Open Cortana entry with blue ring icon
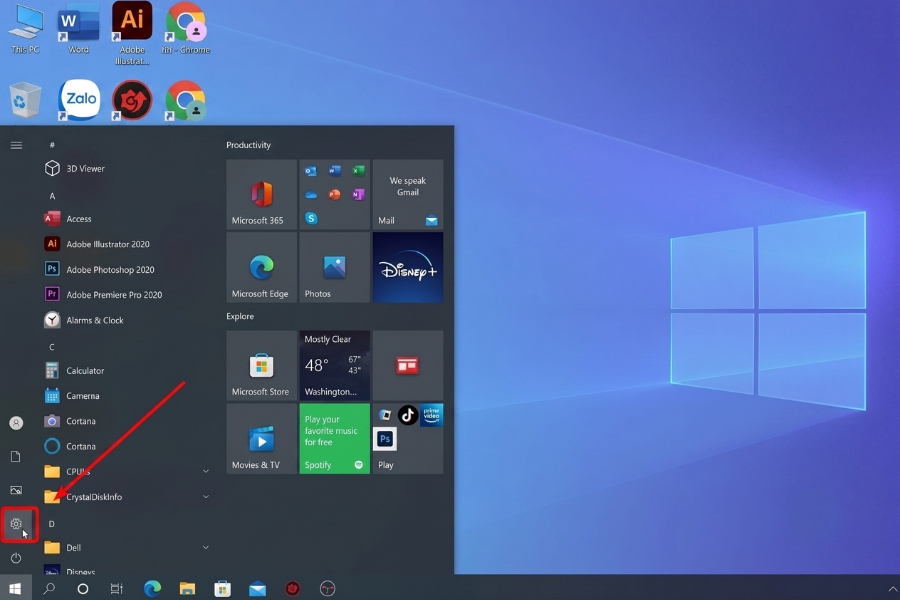The image size is (900, 600). (126, 446)
